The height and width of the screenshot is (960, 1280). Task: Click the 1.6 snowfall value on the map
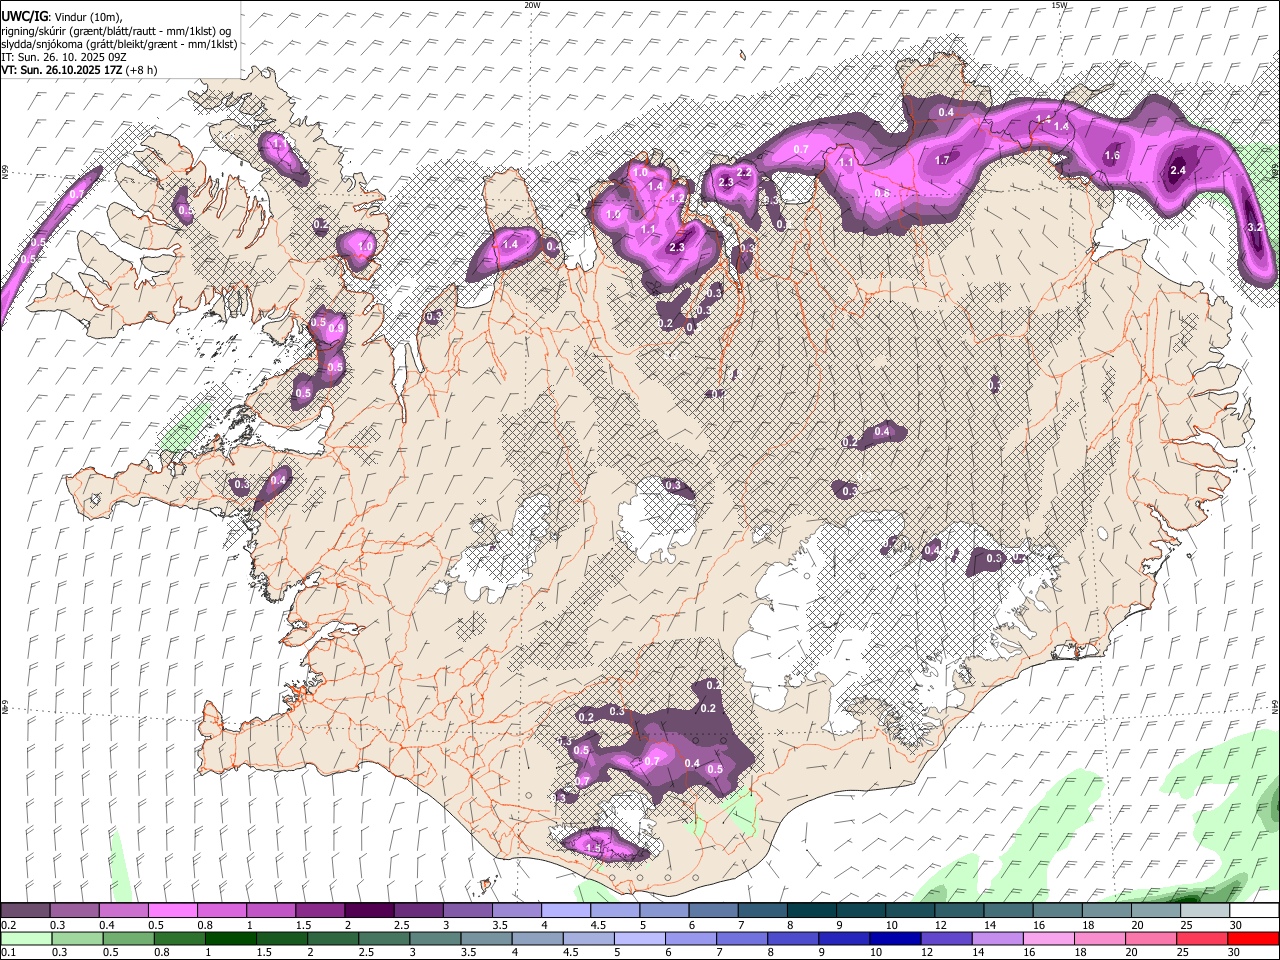1112,156
